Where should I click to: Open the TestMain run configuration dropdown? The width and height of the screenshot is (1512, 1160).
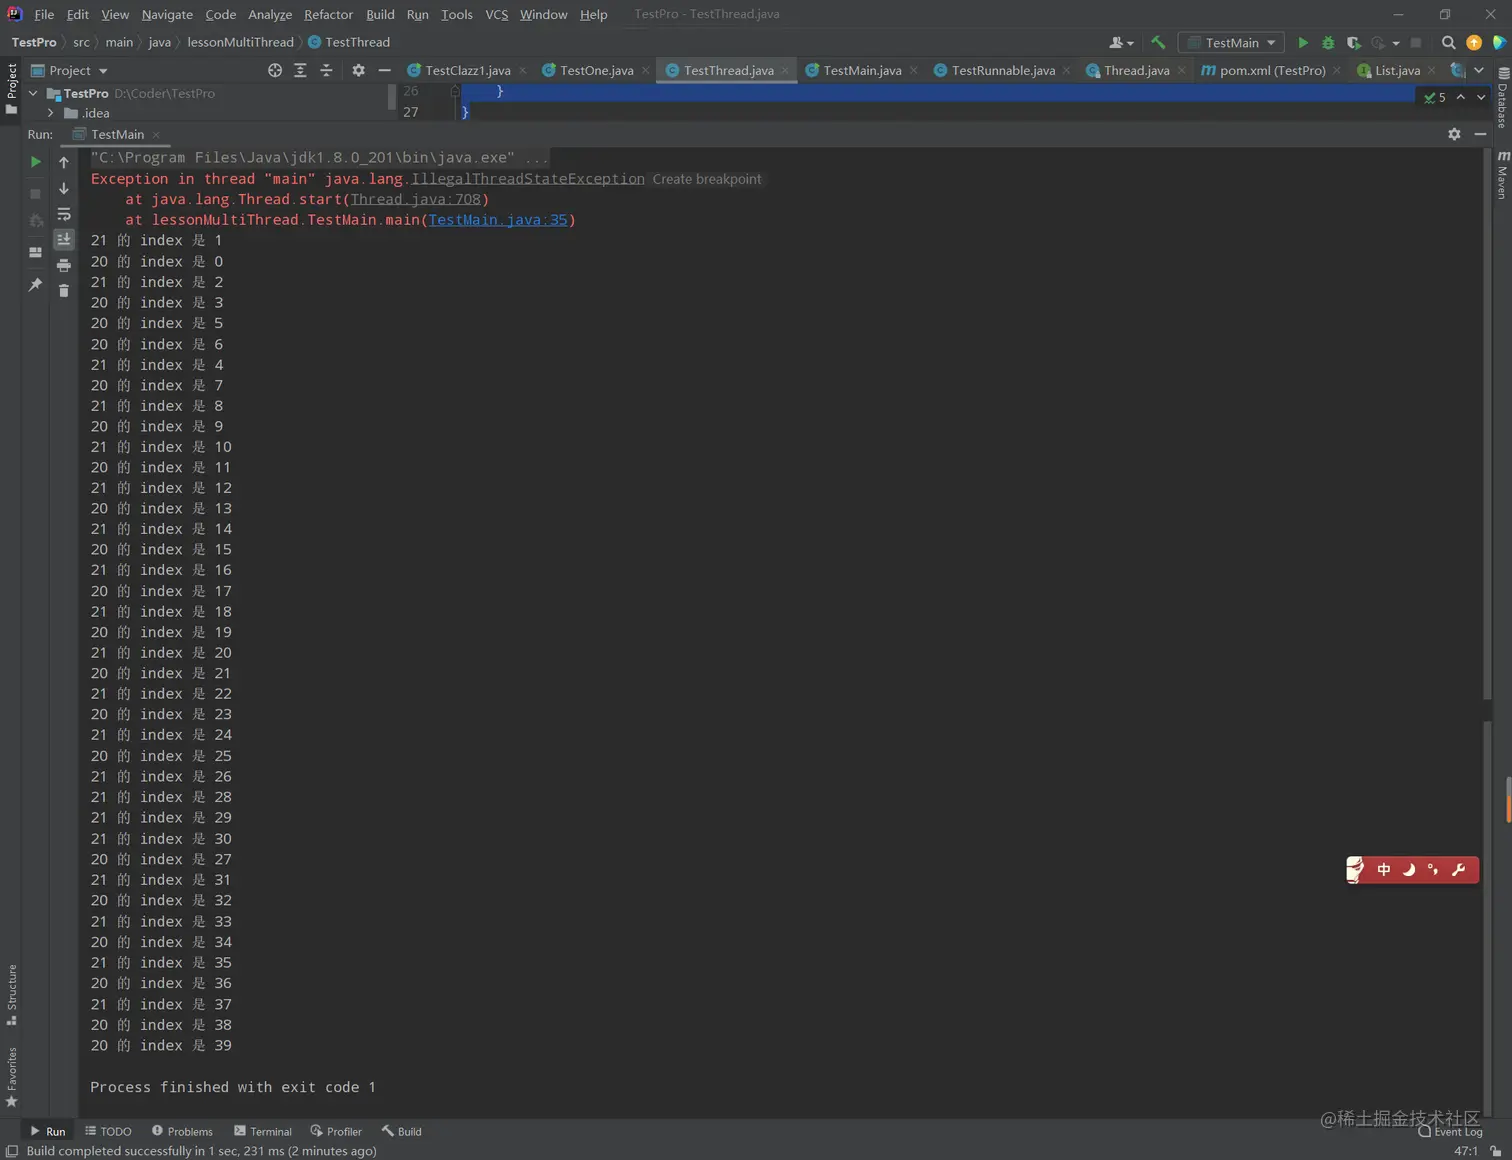click(1232, 43)
